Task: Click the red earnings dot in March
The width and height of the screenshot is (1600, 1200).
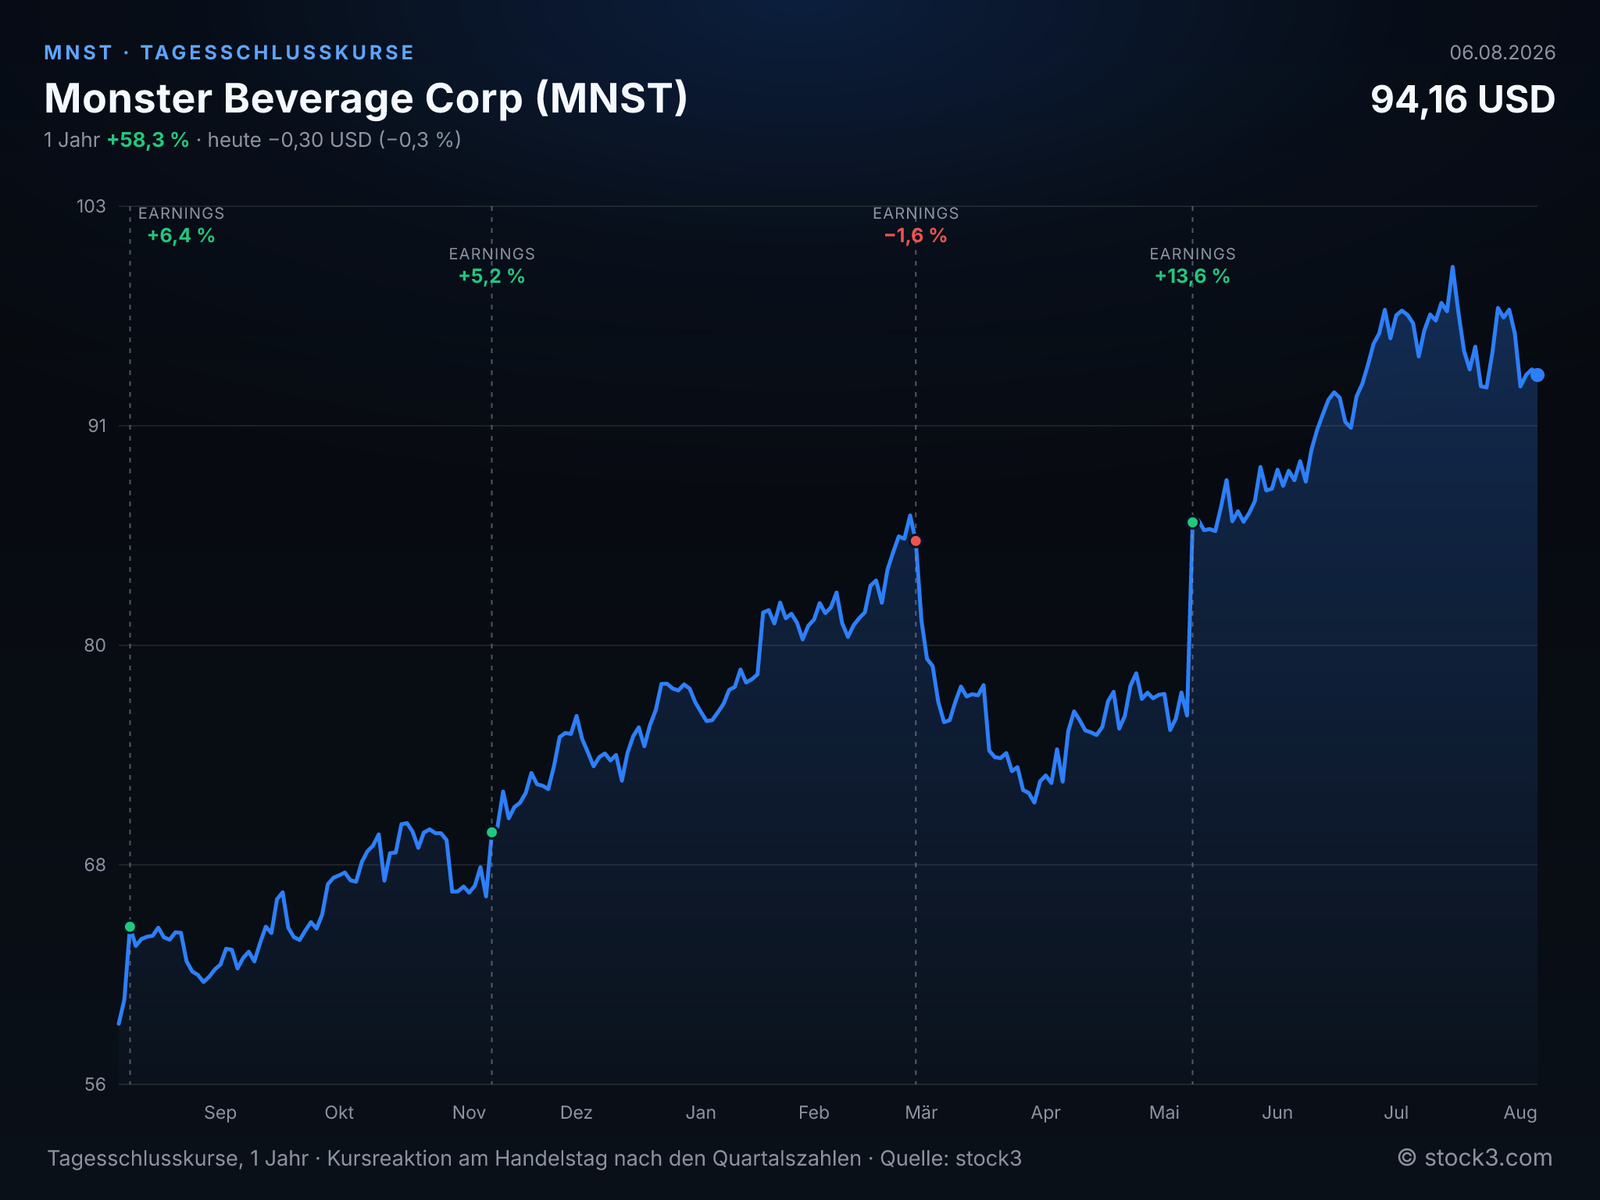Action: pos(916,541)
